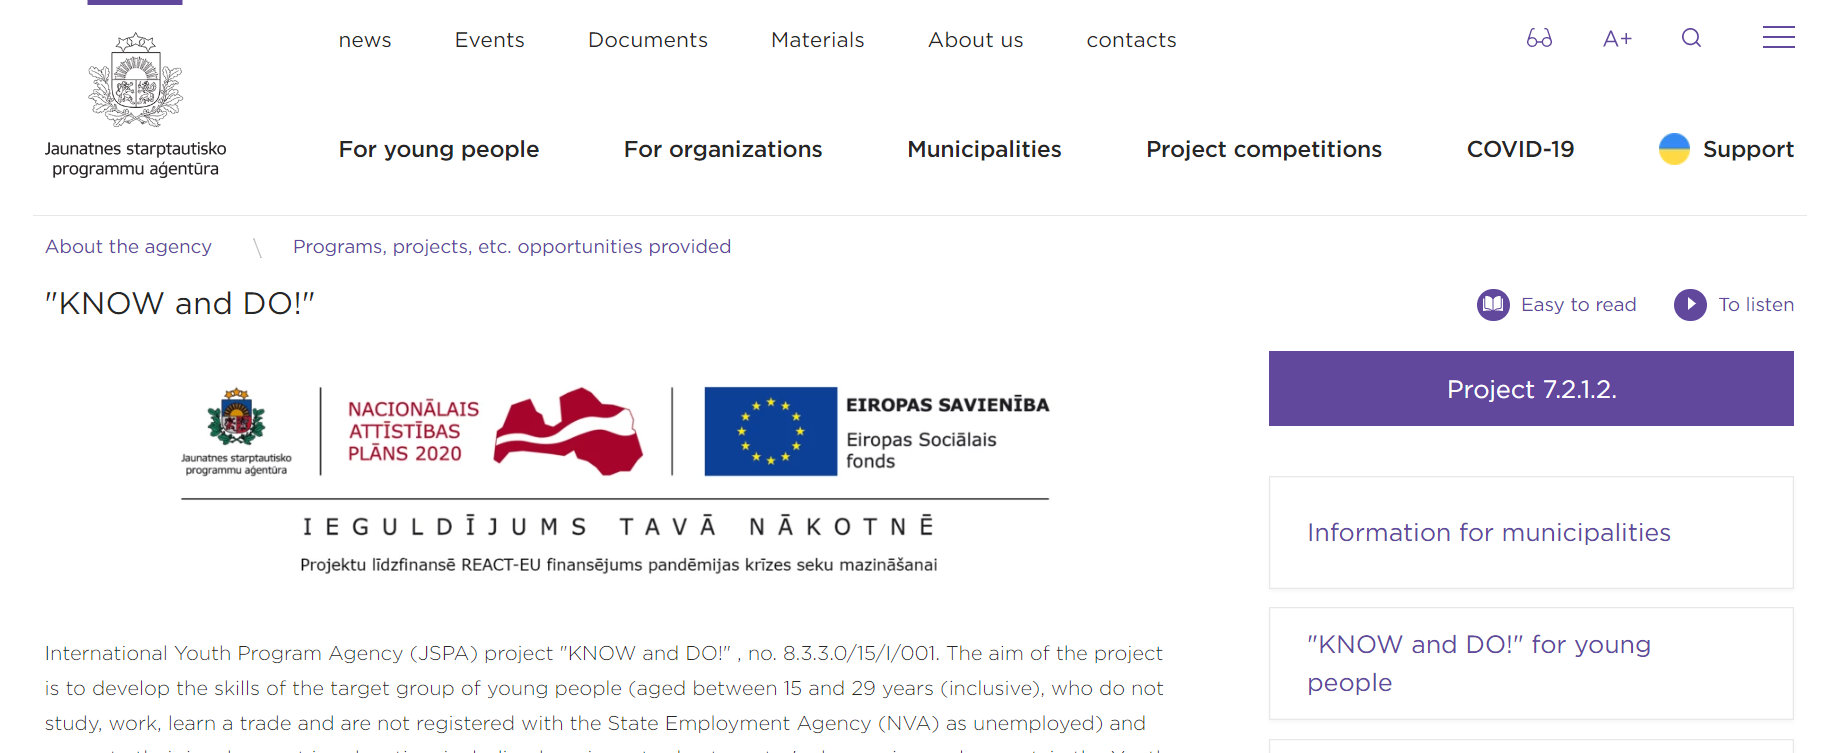Select For young people navigation item
1842x753 pixels.
[x=439, y=149]
